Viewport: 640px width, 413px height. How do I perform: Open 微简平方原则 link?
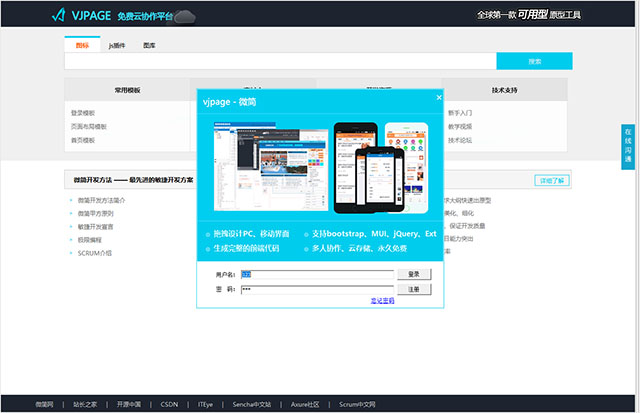coord(96,213)
